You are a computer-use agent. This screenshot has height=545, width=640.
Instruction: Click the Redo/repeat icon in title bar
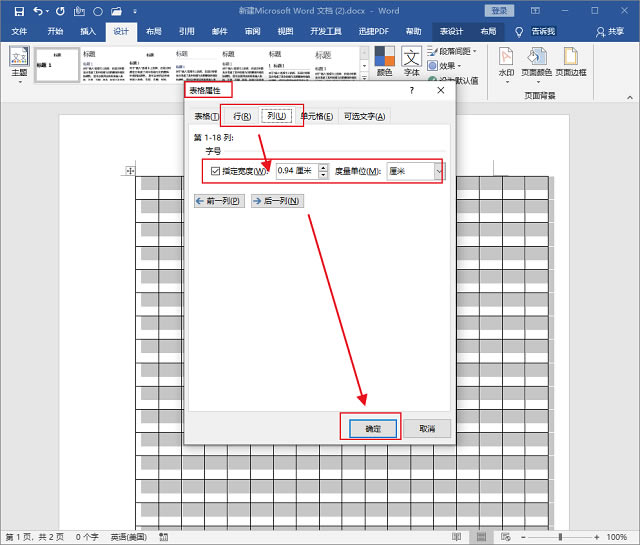click(60, 11)
